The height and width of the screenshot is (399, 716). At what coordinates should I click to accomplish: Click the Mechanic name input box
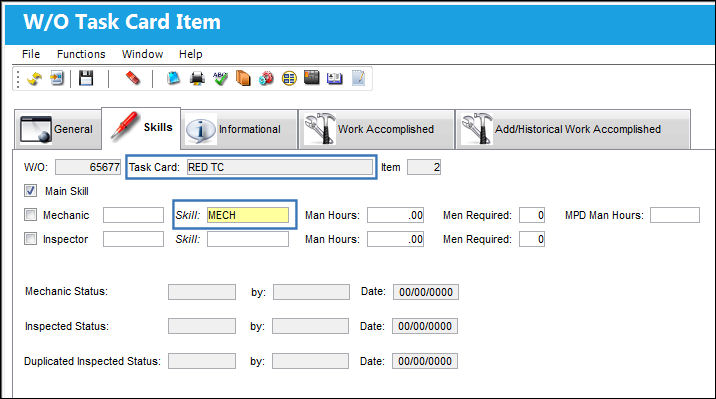click(x=133, y=215)
